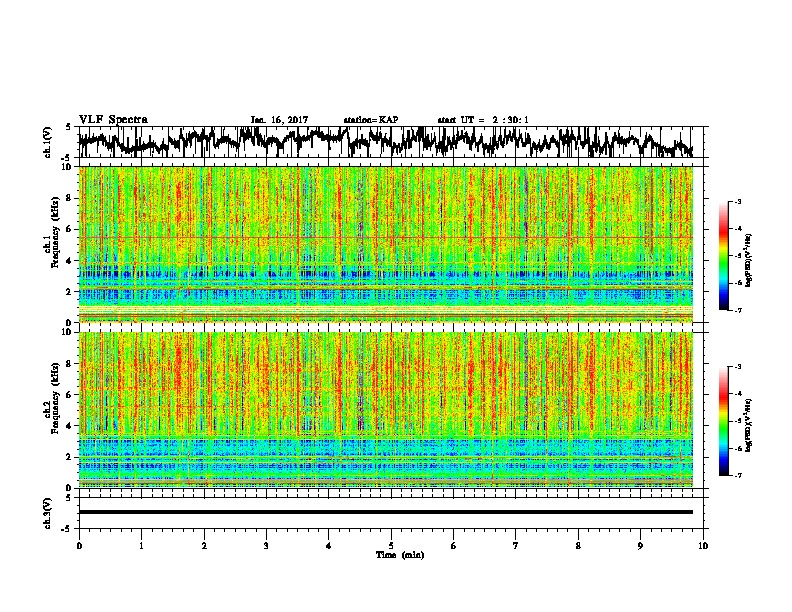Click the "4" kHz tick on ch.1 spectrogram
This screenshot has height=612, width=792.
tap(70, 261)
